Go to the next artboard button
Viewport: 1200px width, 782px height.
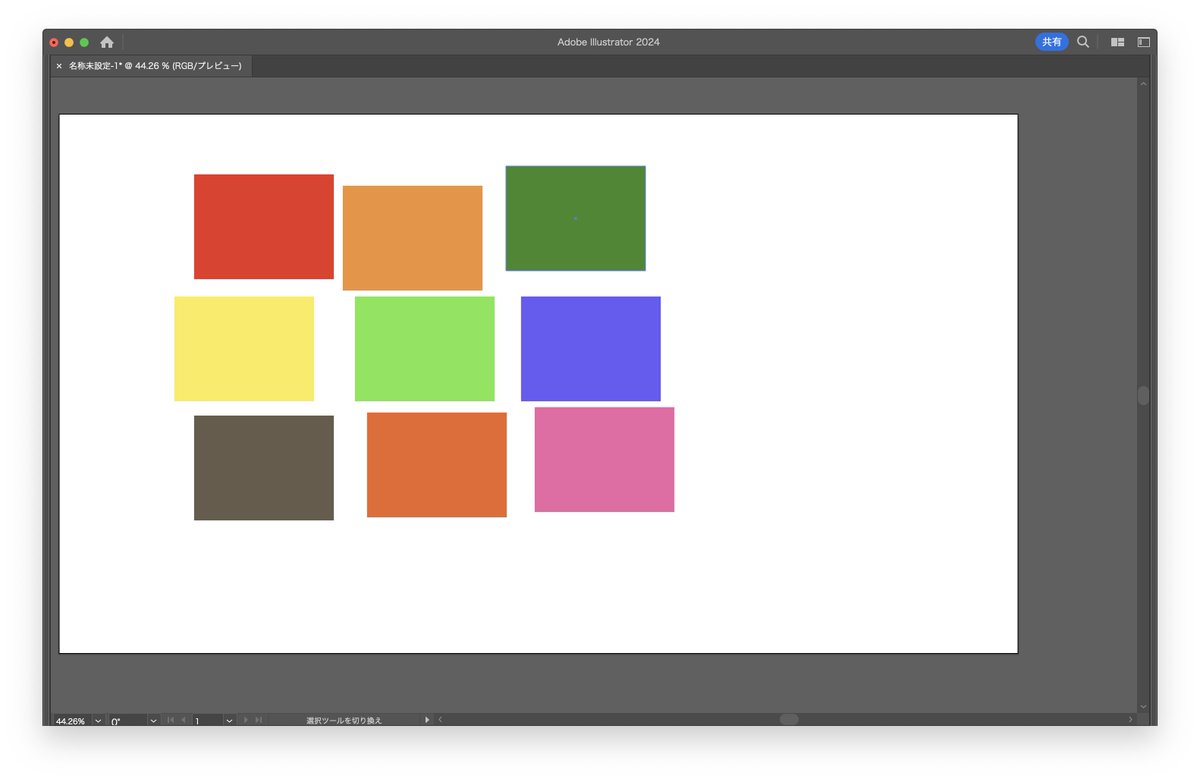(x=246, y=720)
